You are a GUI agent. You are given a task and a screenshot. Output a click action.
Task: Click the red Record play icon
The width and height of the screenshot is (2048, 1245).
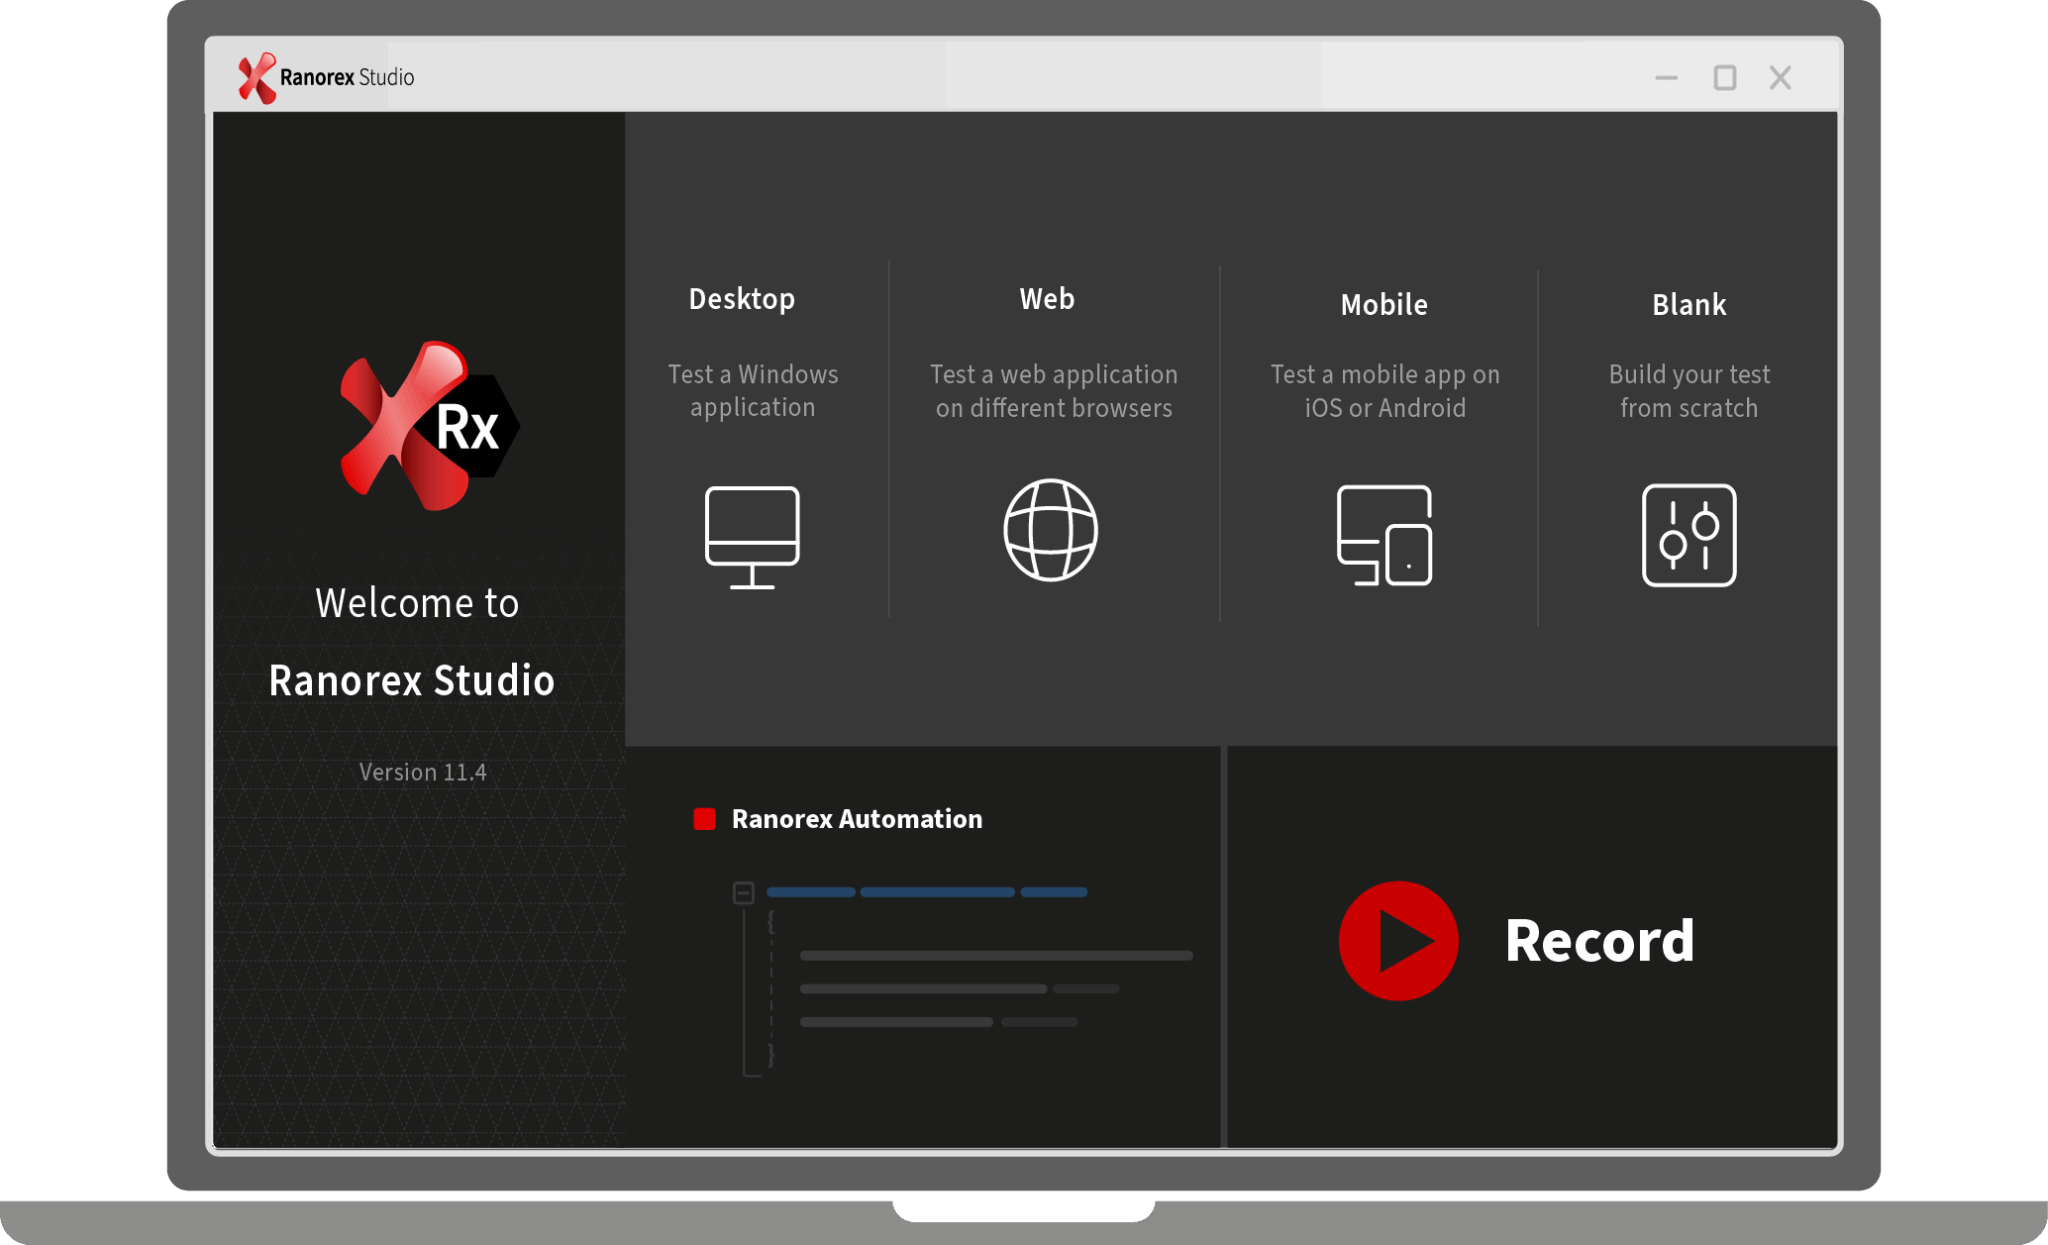click(1401, 939)
